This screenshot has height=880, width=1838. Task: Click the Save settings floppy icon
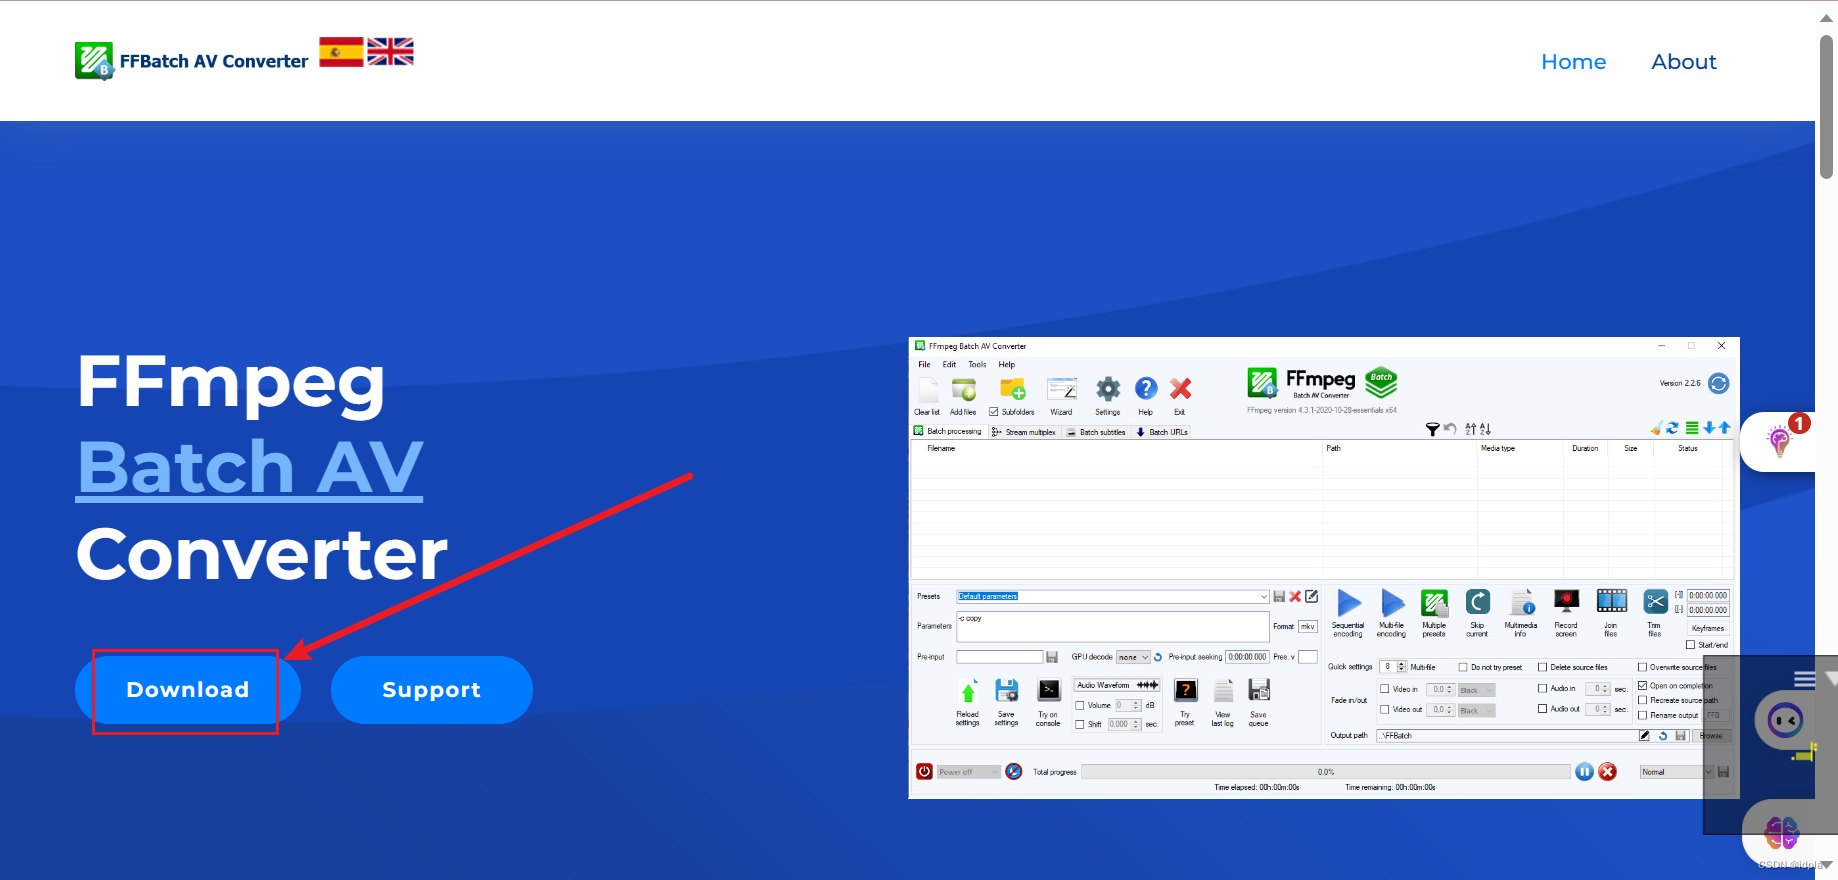pyautogui.click(x=1006, y=691)
